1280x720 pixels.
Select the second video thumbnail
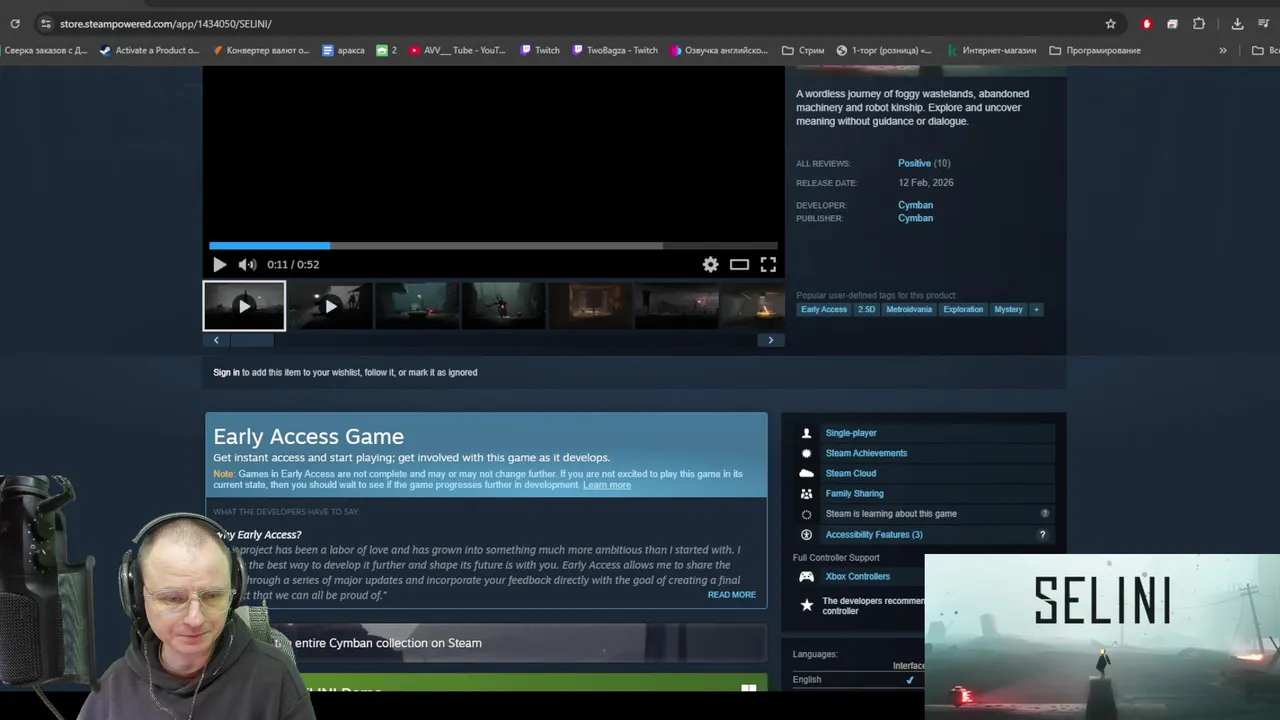tap(330, 306)
